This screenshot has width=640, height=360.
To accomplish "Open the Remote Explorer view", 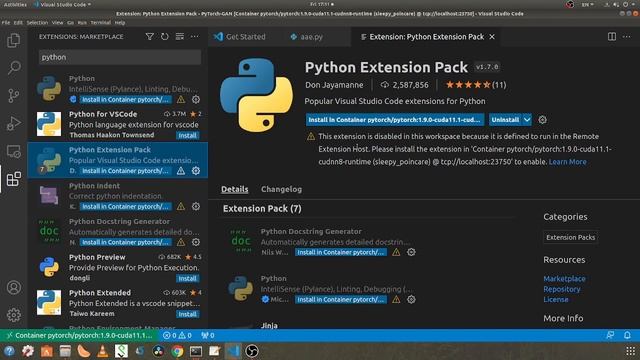I will coord(13,151).
